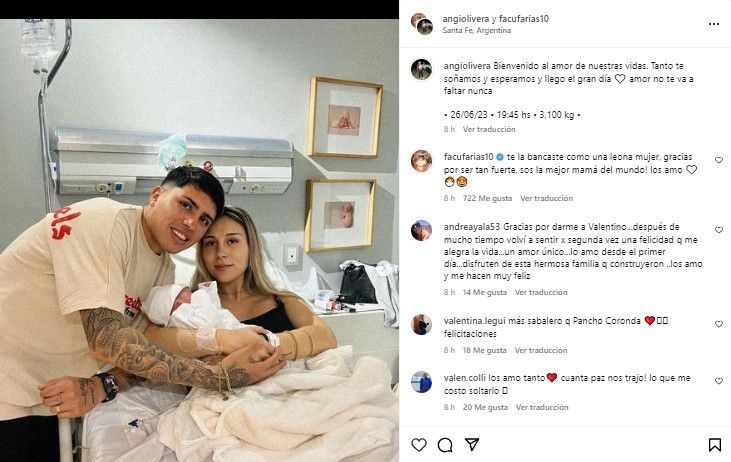Like valentina.legui's comment with the small heart
Viewport: 731px width, 462px height.
(x=719, y=324)
